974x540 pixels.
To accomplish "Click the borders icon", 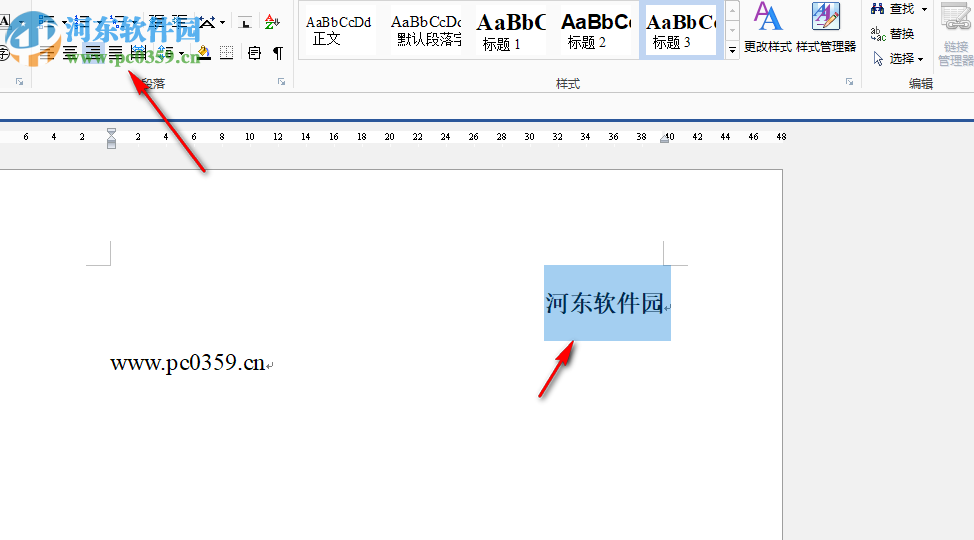I will pyautogui.click(x=227, y=53).
